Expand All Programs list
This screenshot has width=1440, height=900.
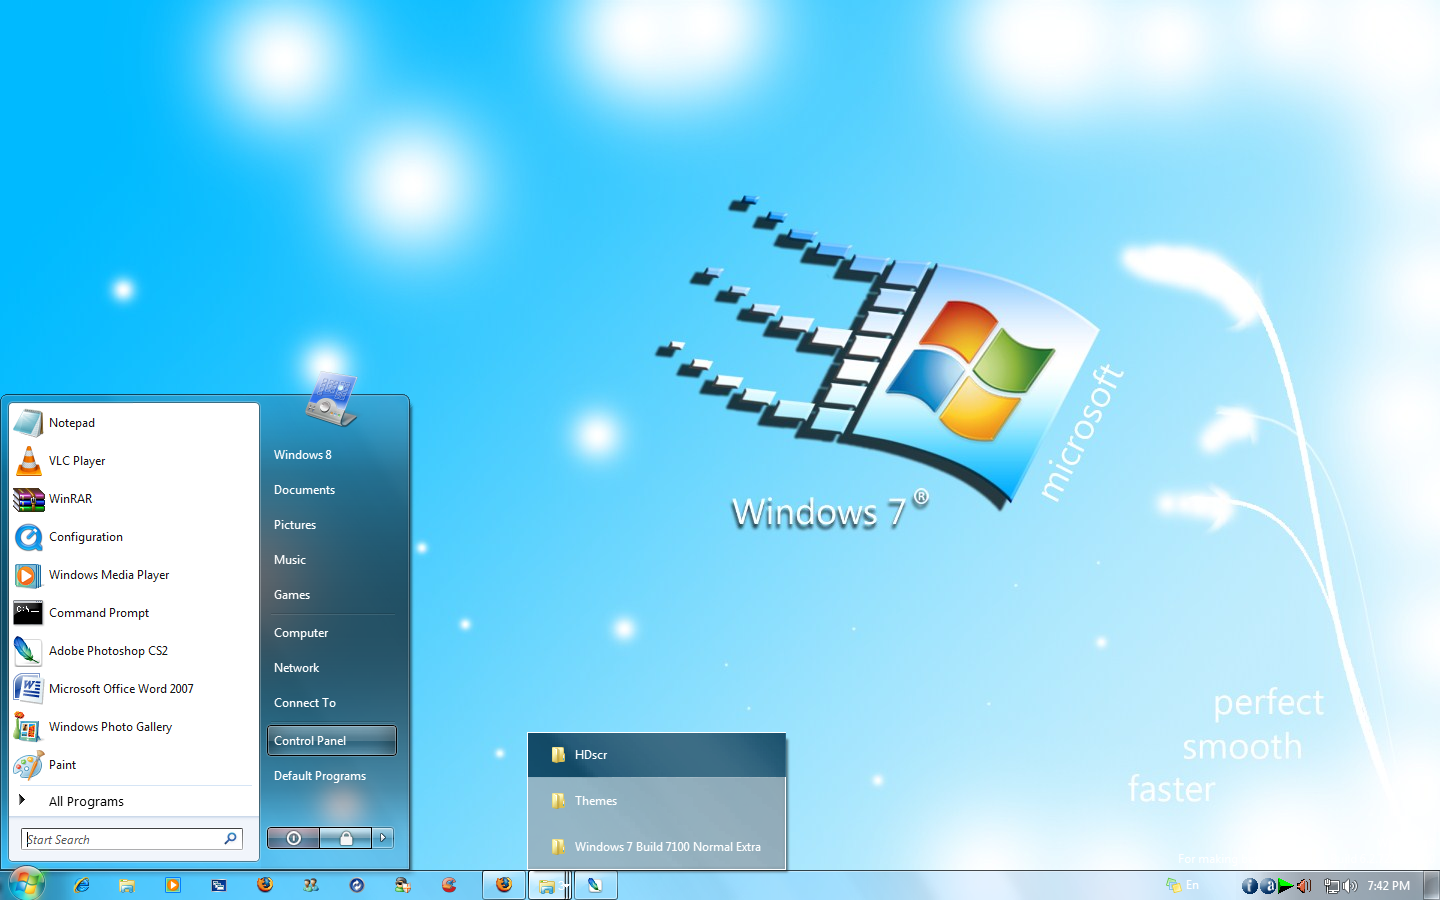point(134,801)
